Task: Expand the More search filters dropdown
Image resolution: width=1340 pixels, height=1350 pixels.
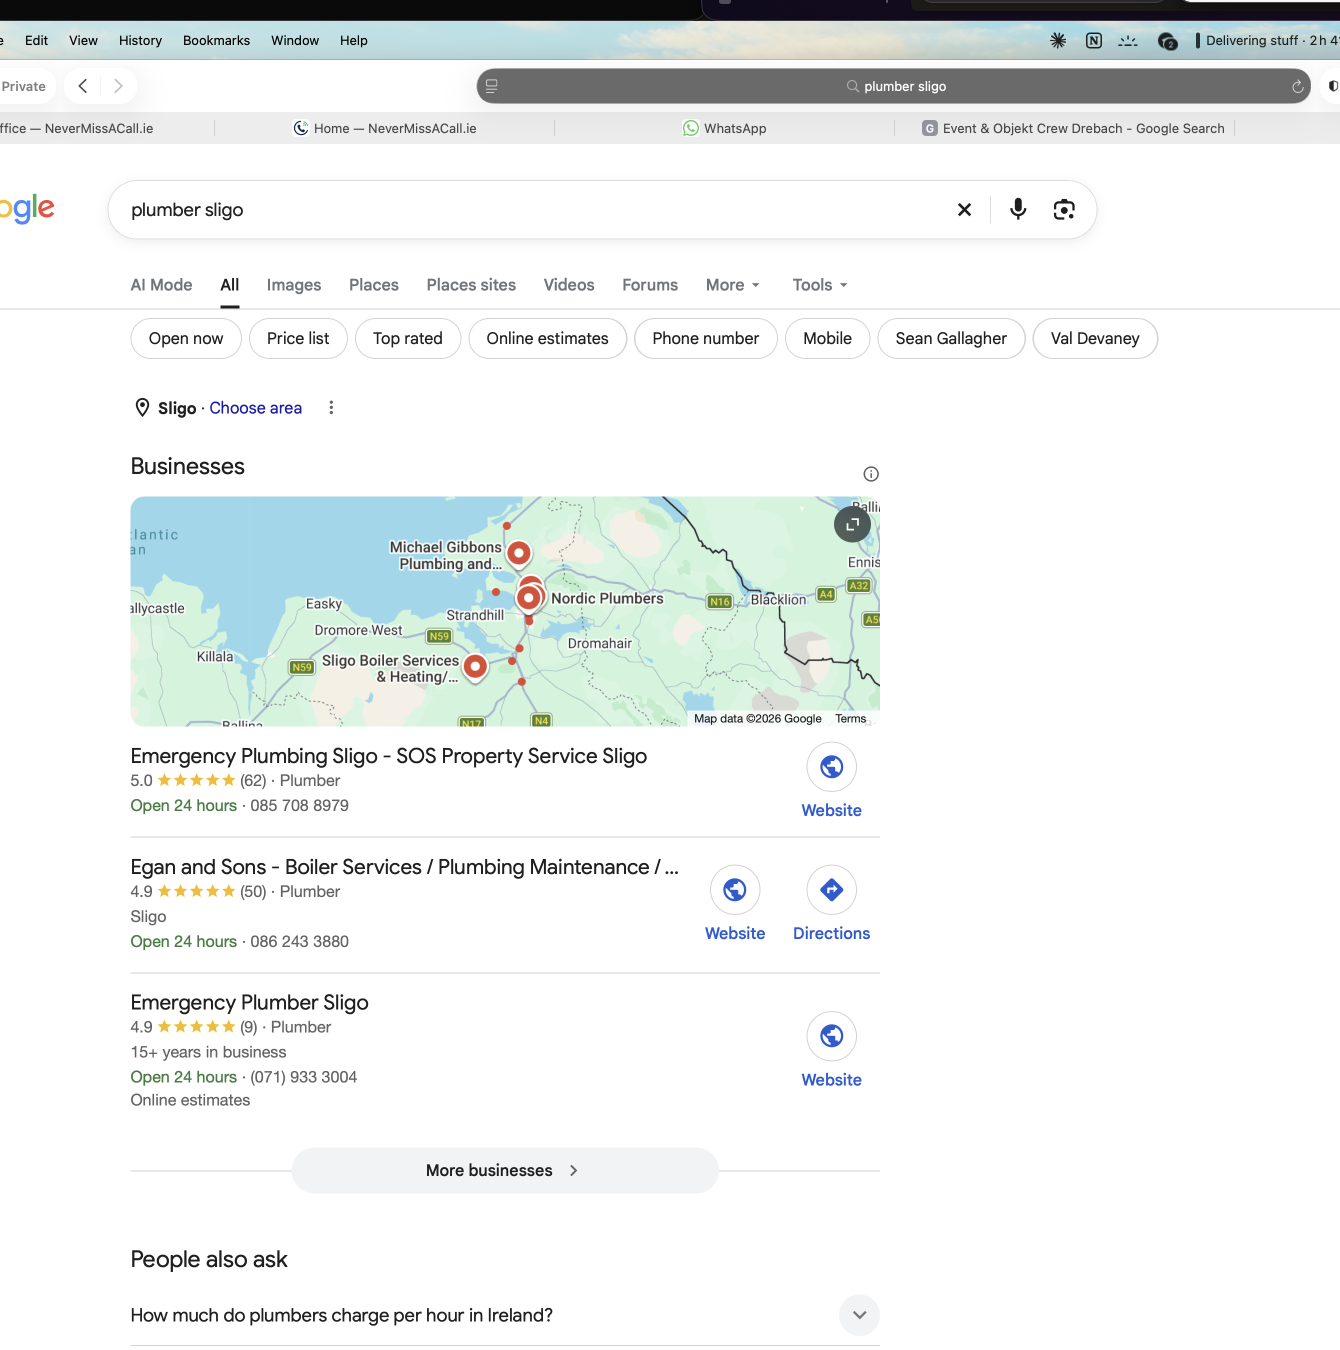Action: point(733,285)
